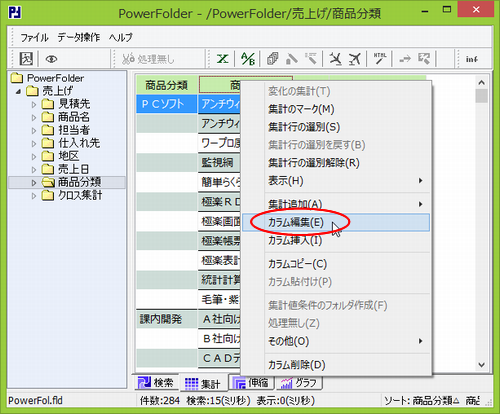Open the その他(O) submenu
500x414 pixels.
(x=336, y=341)
